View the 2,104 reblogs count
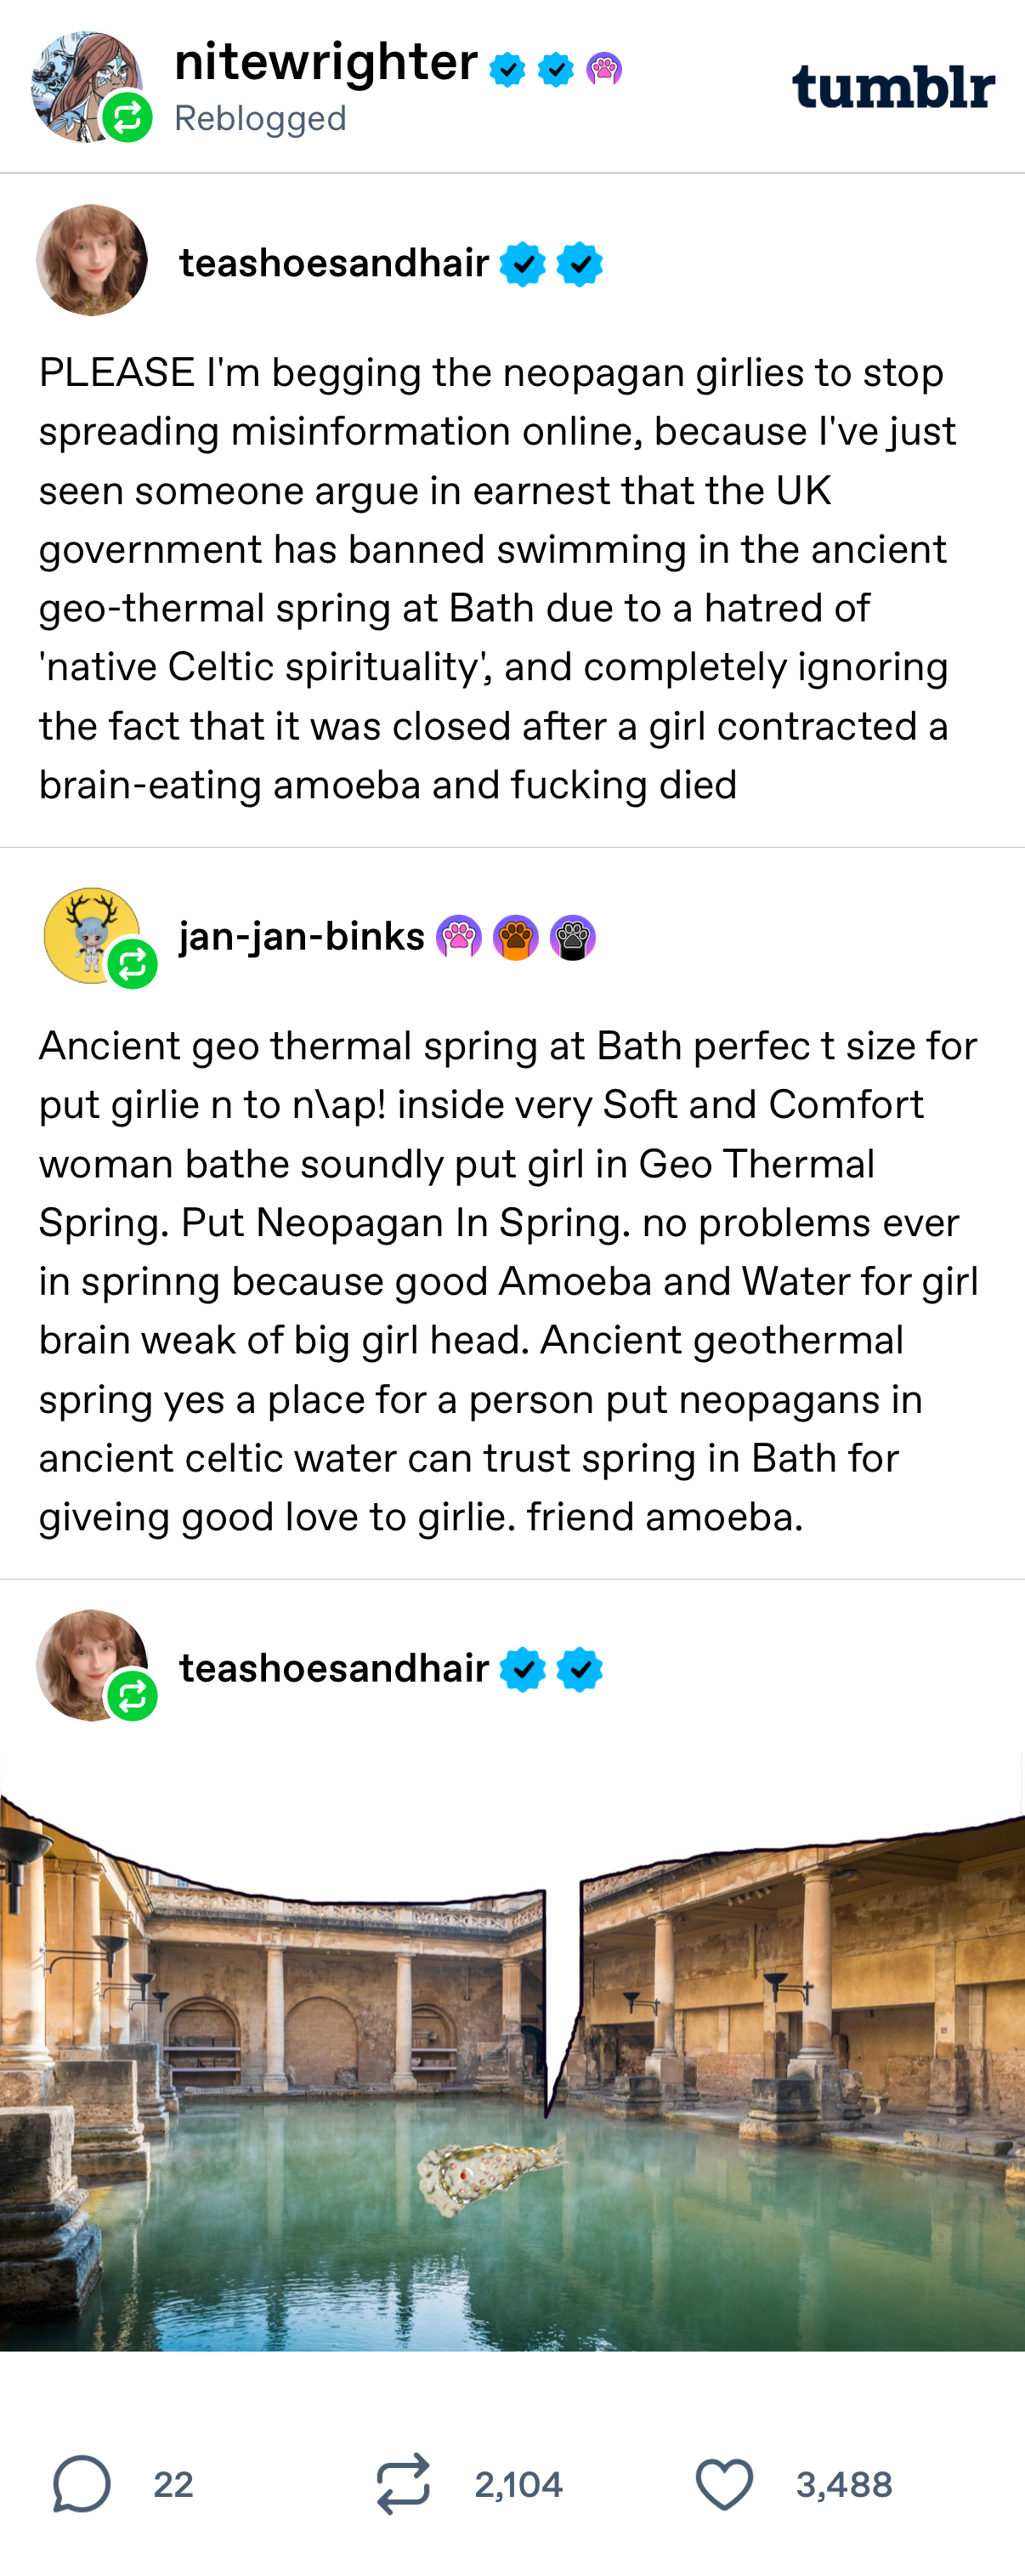The image size is (1025, 2576). coord(518,2484)
